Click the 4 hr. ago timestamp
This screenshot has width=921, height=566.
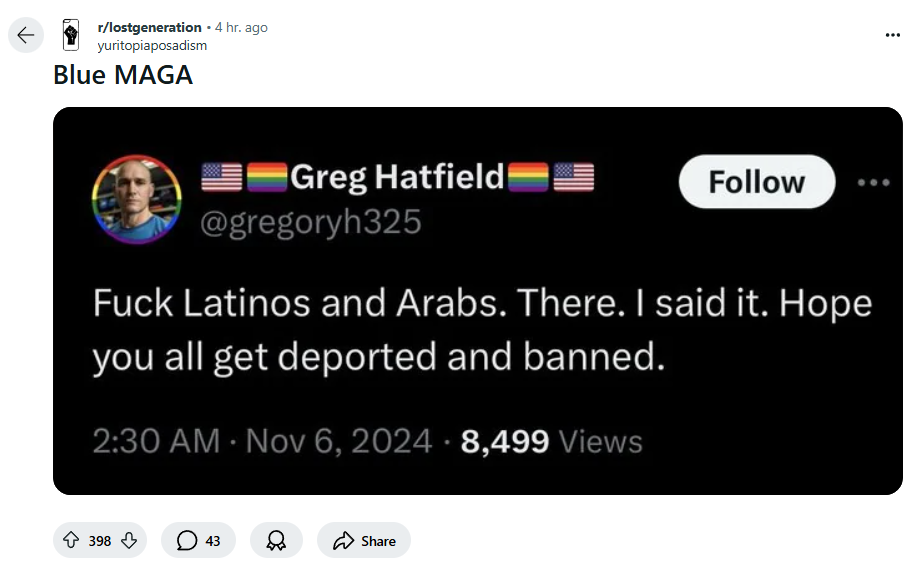[x=241, y=27]
